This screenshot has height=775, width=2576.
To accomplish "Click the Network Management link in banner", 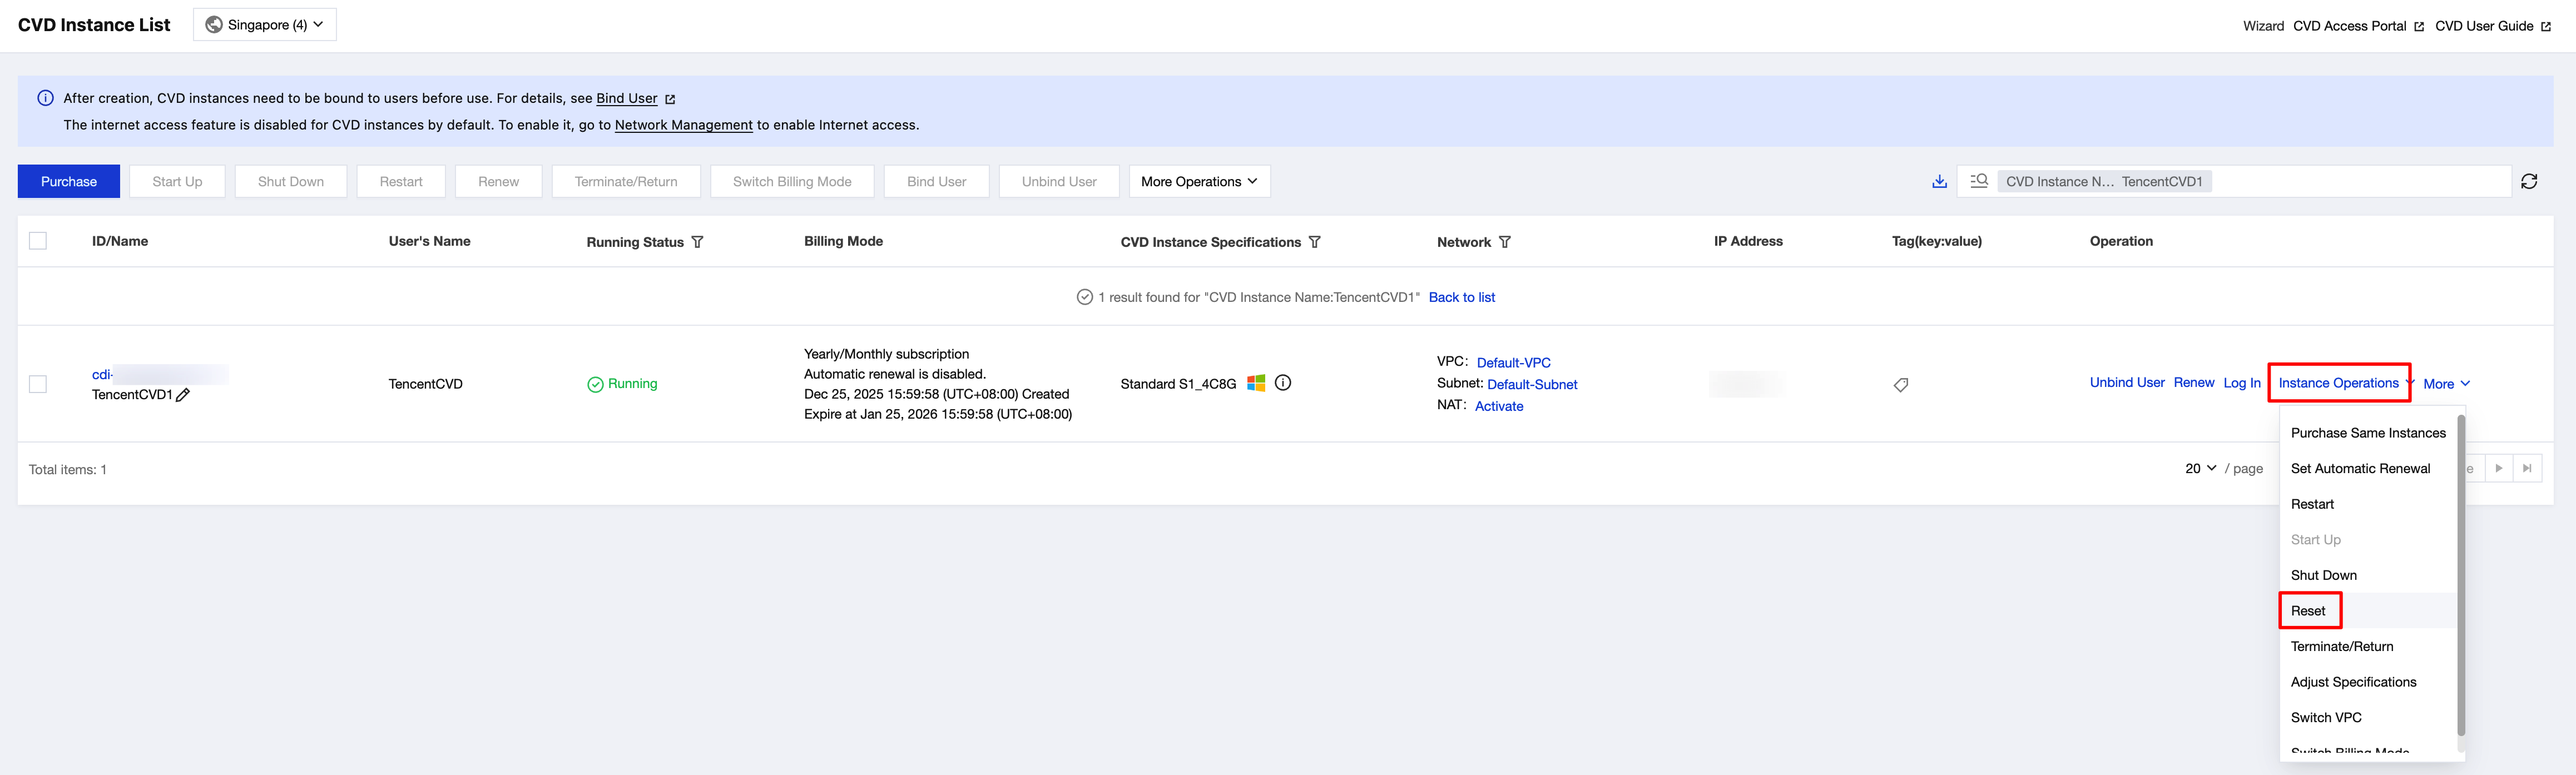I will tap(683, 125).
